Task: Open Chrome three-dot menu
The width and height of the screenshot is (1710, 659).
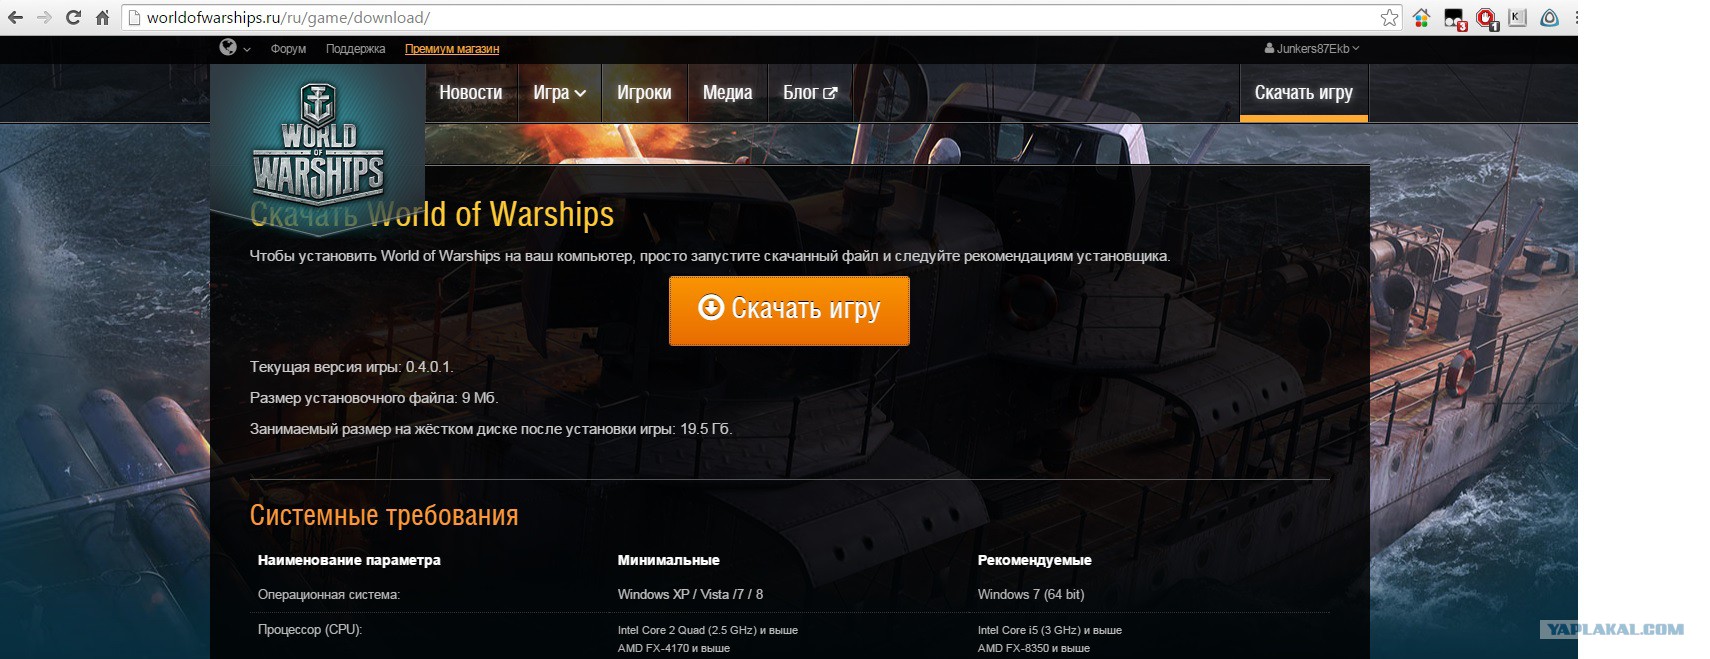Action: (1575, 17)
